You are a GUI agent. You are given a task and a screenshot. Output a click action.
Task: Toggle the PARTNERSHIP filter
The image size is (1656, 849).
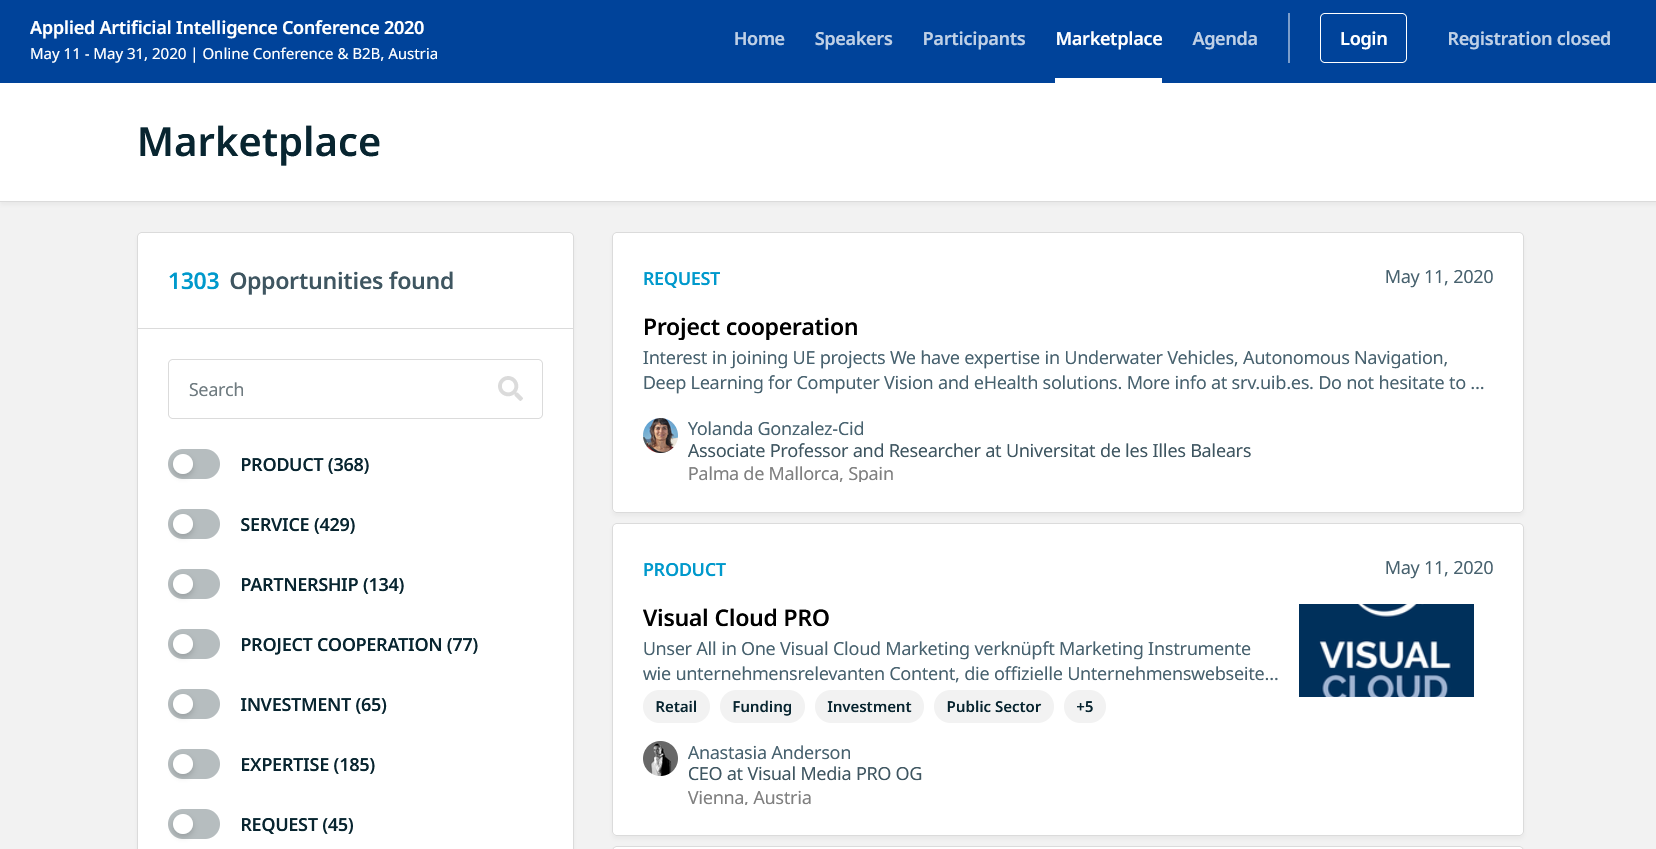194,584
